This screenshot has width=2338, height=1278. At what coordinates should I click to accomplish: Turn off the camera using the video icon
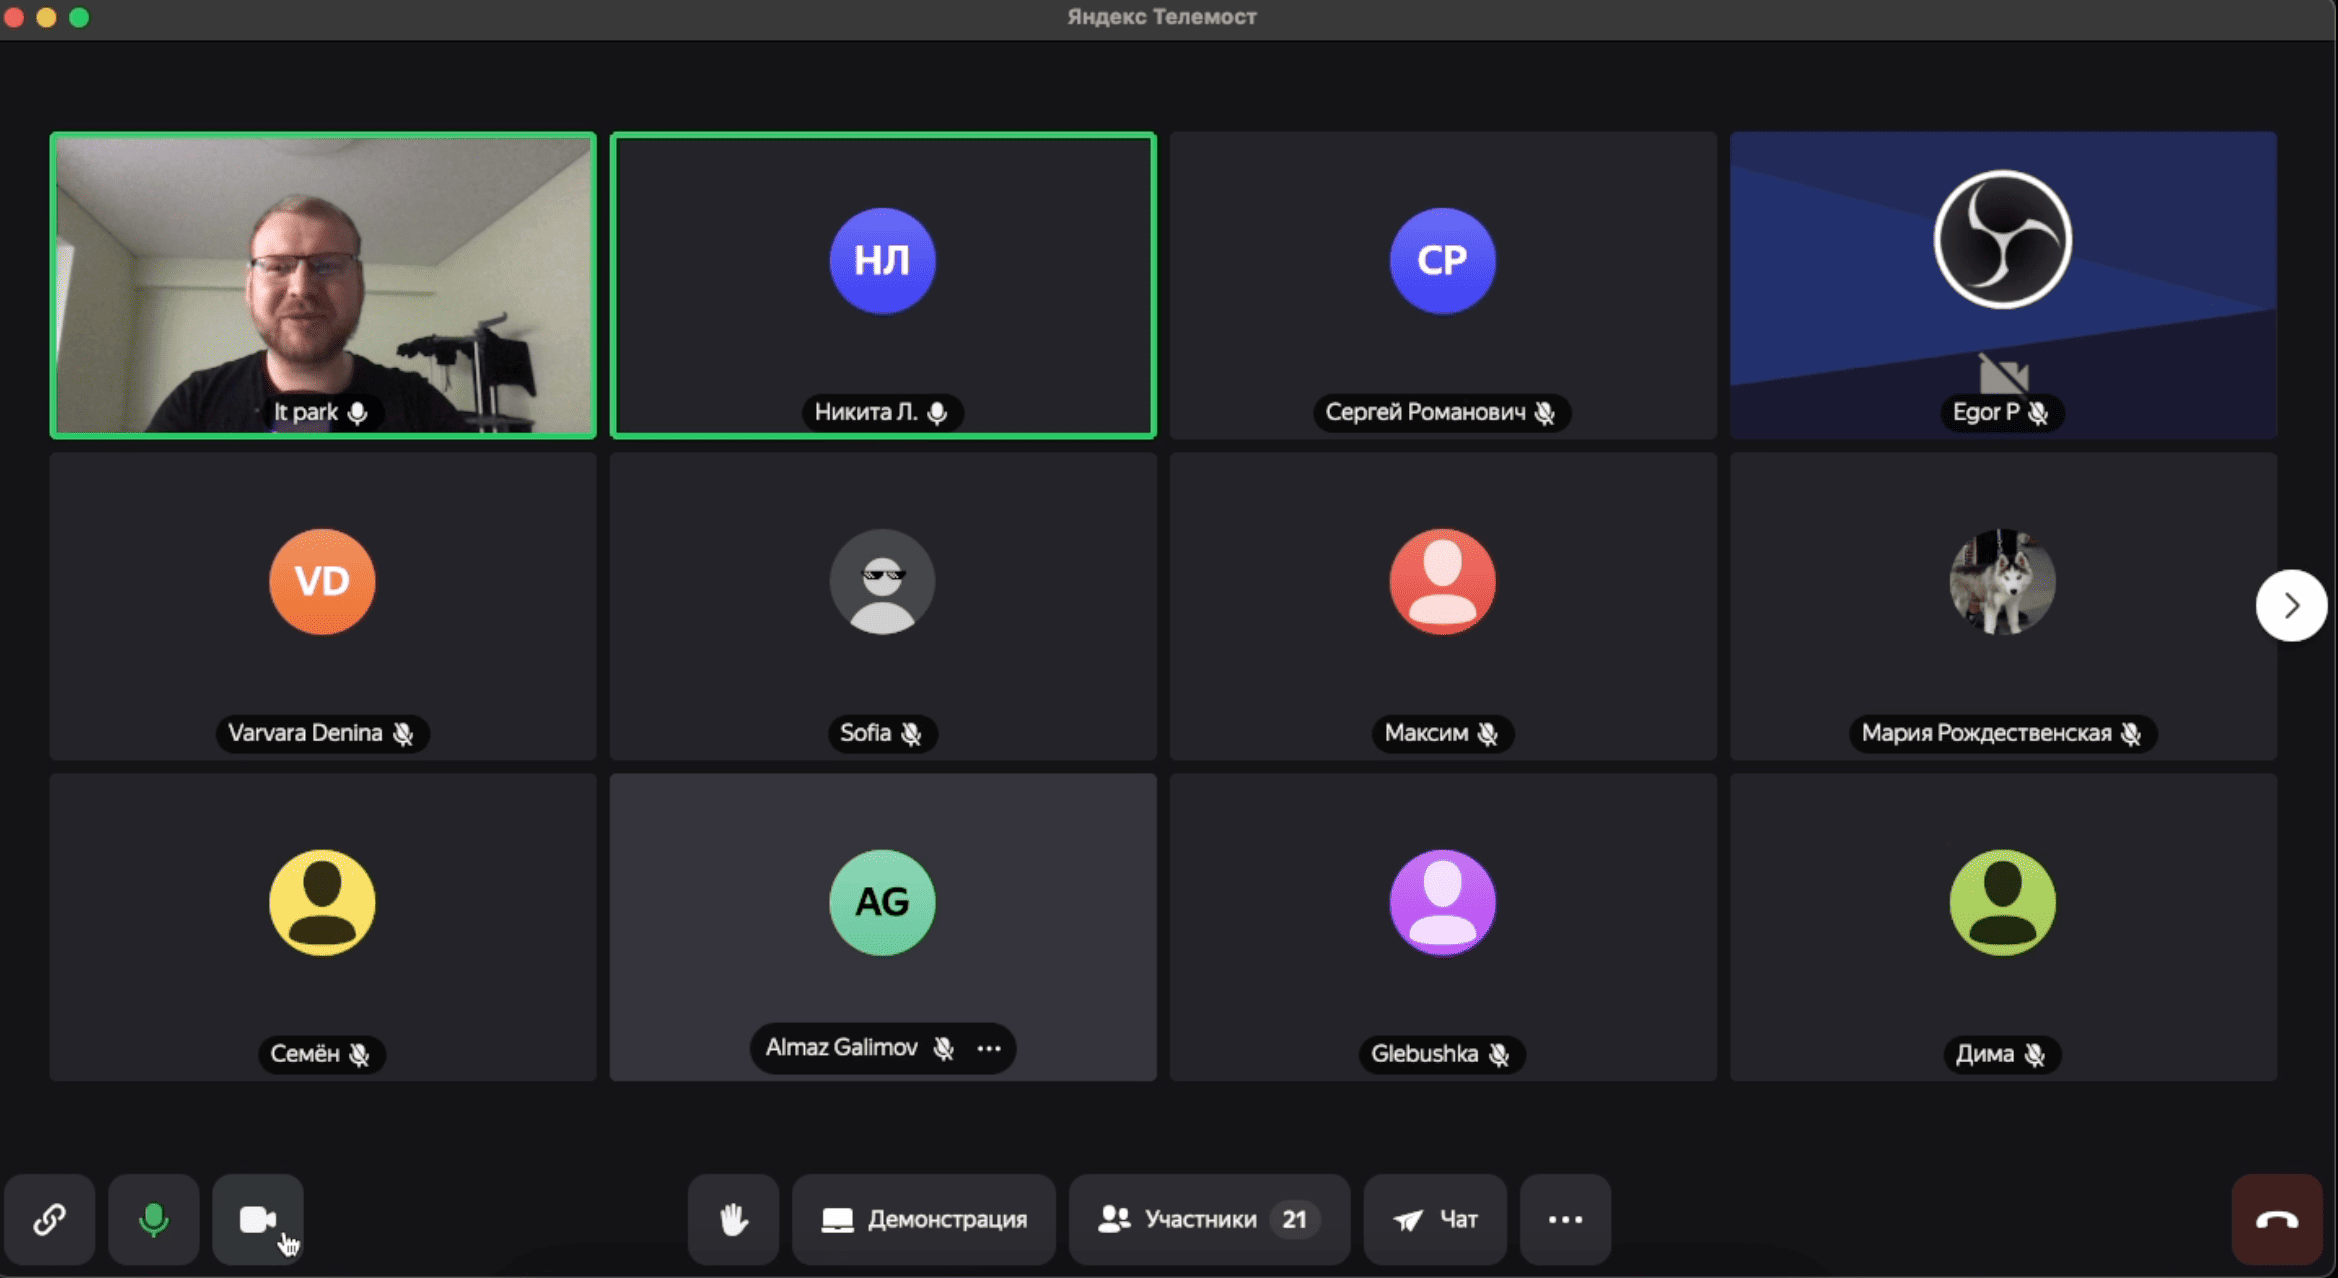[258, 1219]
